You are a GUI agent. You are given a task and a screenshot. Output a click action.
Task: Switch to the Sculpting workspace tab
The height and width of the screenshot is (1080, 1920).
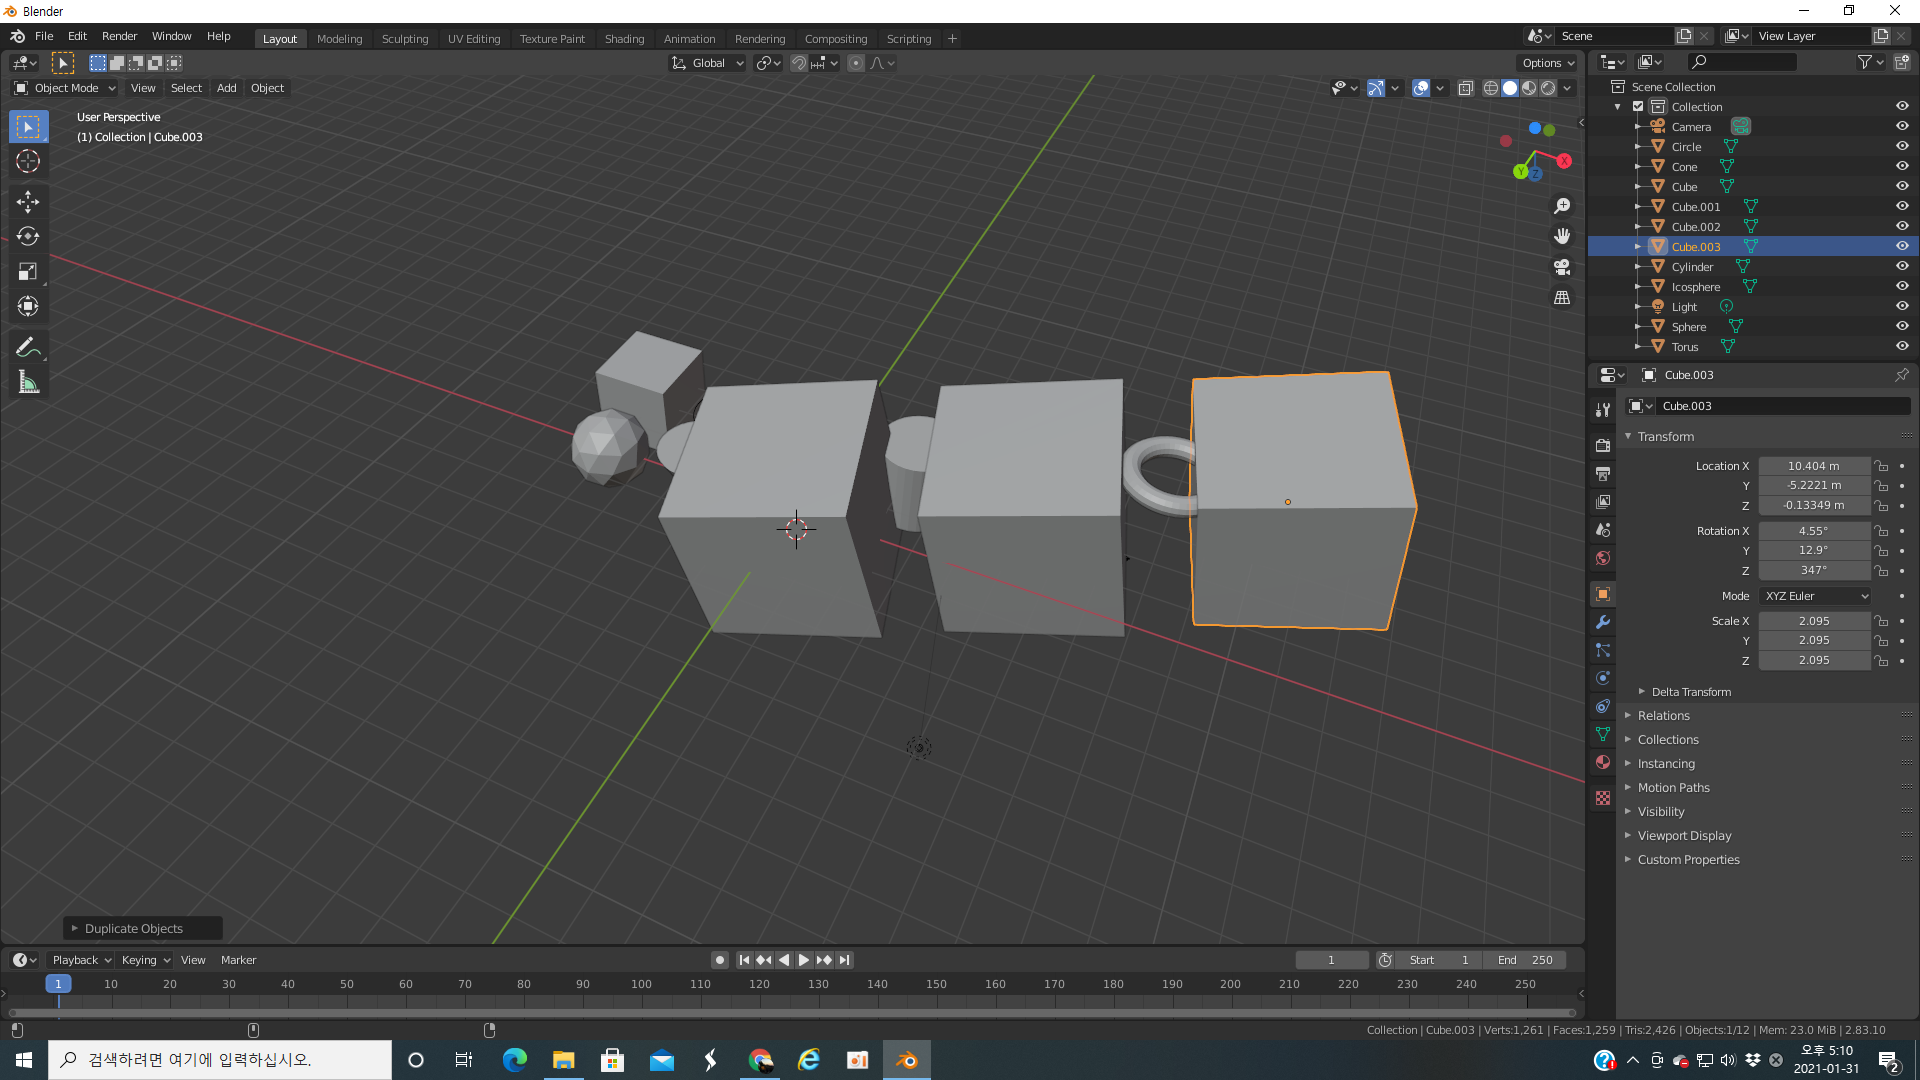(x=404, y=39)
